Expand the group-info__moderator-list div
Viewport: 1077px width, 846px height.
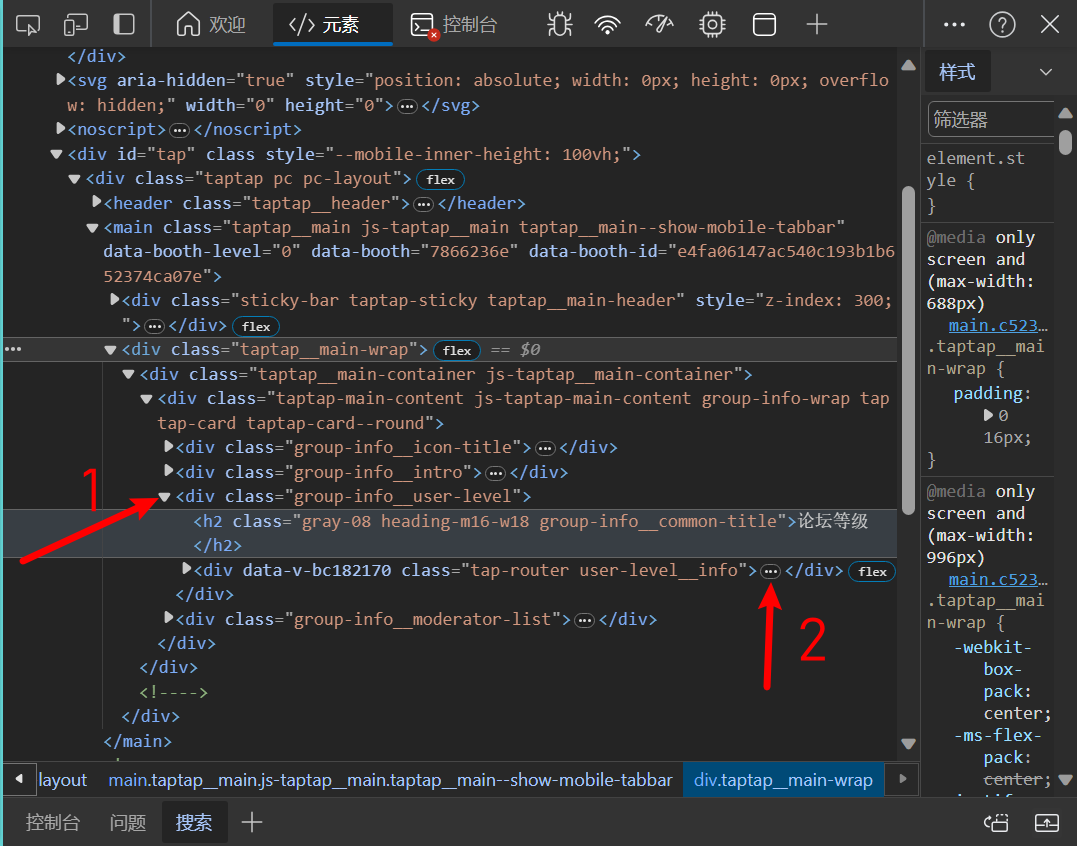[x=169, y=618]
